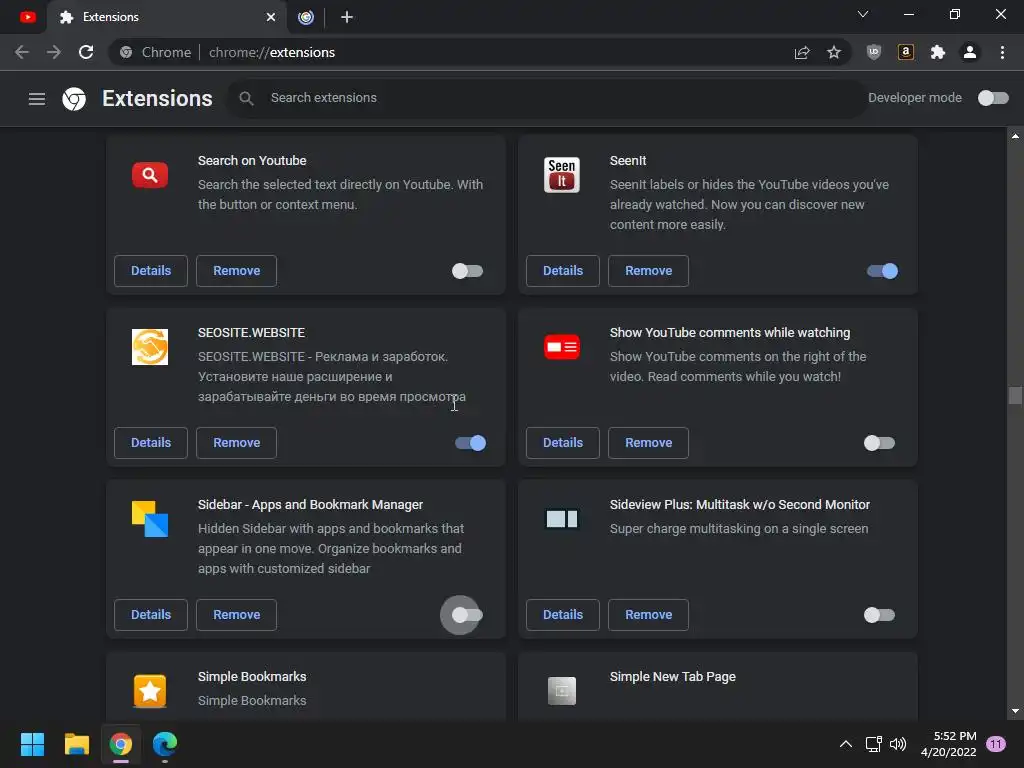Launch Microsoft Edge from the taskbar
The image size is (1024, 768).
coord(165,744)
